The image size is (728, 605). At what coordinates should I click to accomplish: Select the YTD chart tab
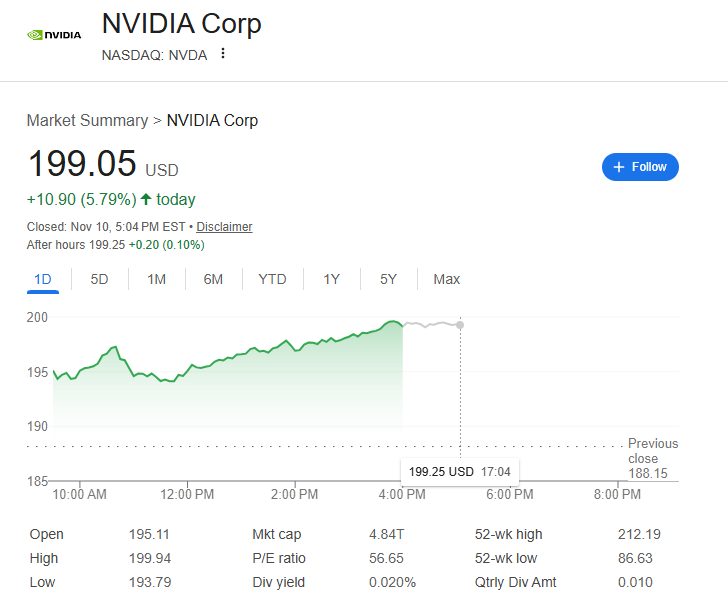coord(272,279)
